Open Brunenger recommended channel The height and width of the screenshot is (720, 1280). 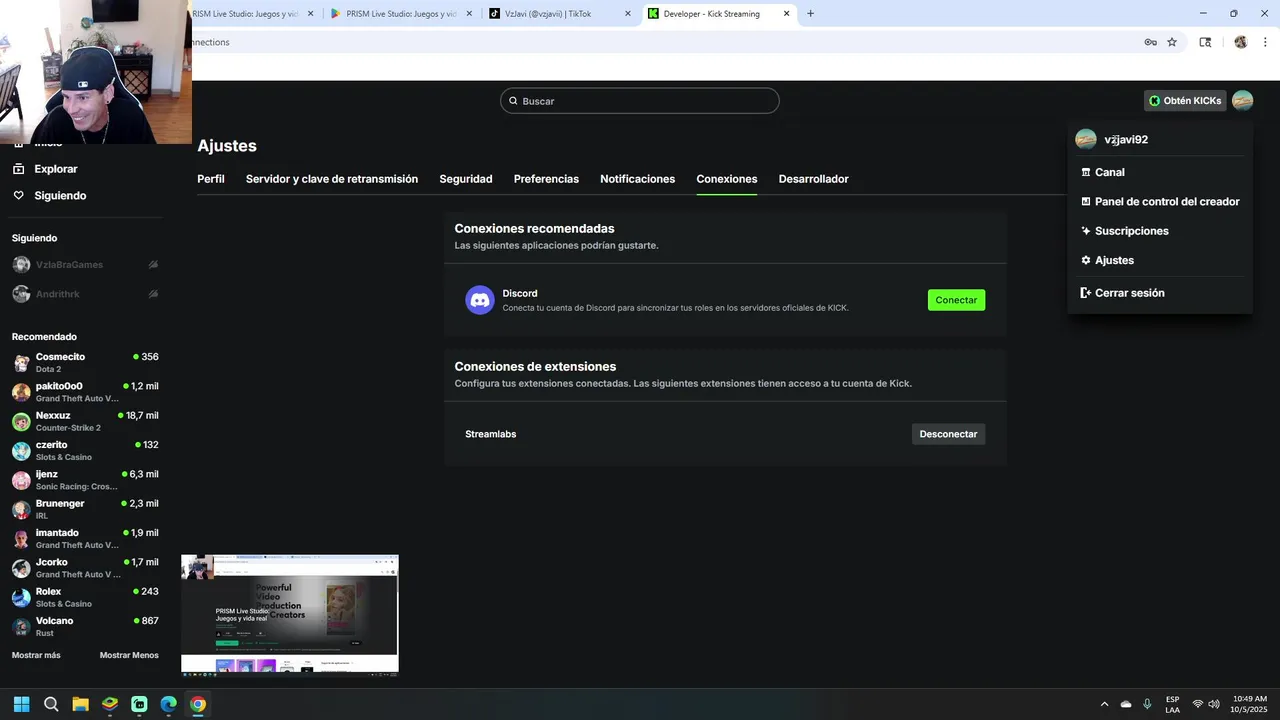[x=85, y=509]
